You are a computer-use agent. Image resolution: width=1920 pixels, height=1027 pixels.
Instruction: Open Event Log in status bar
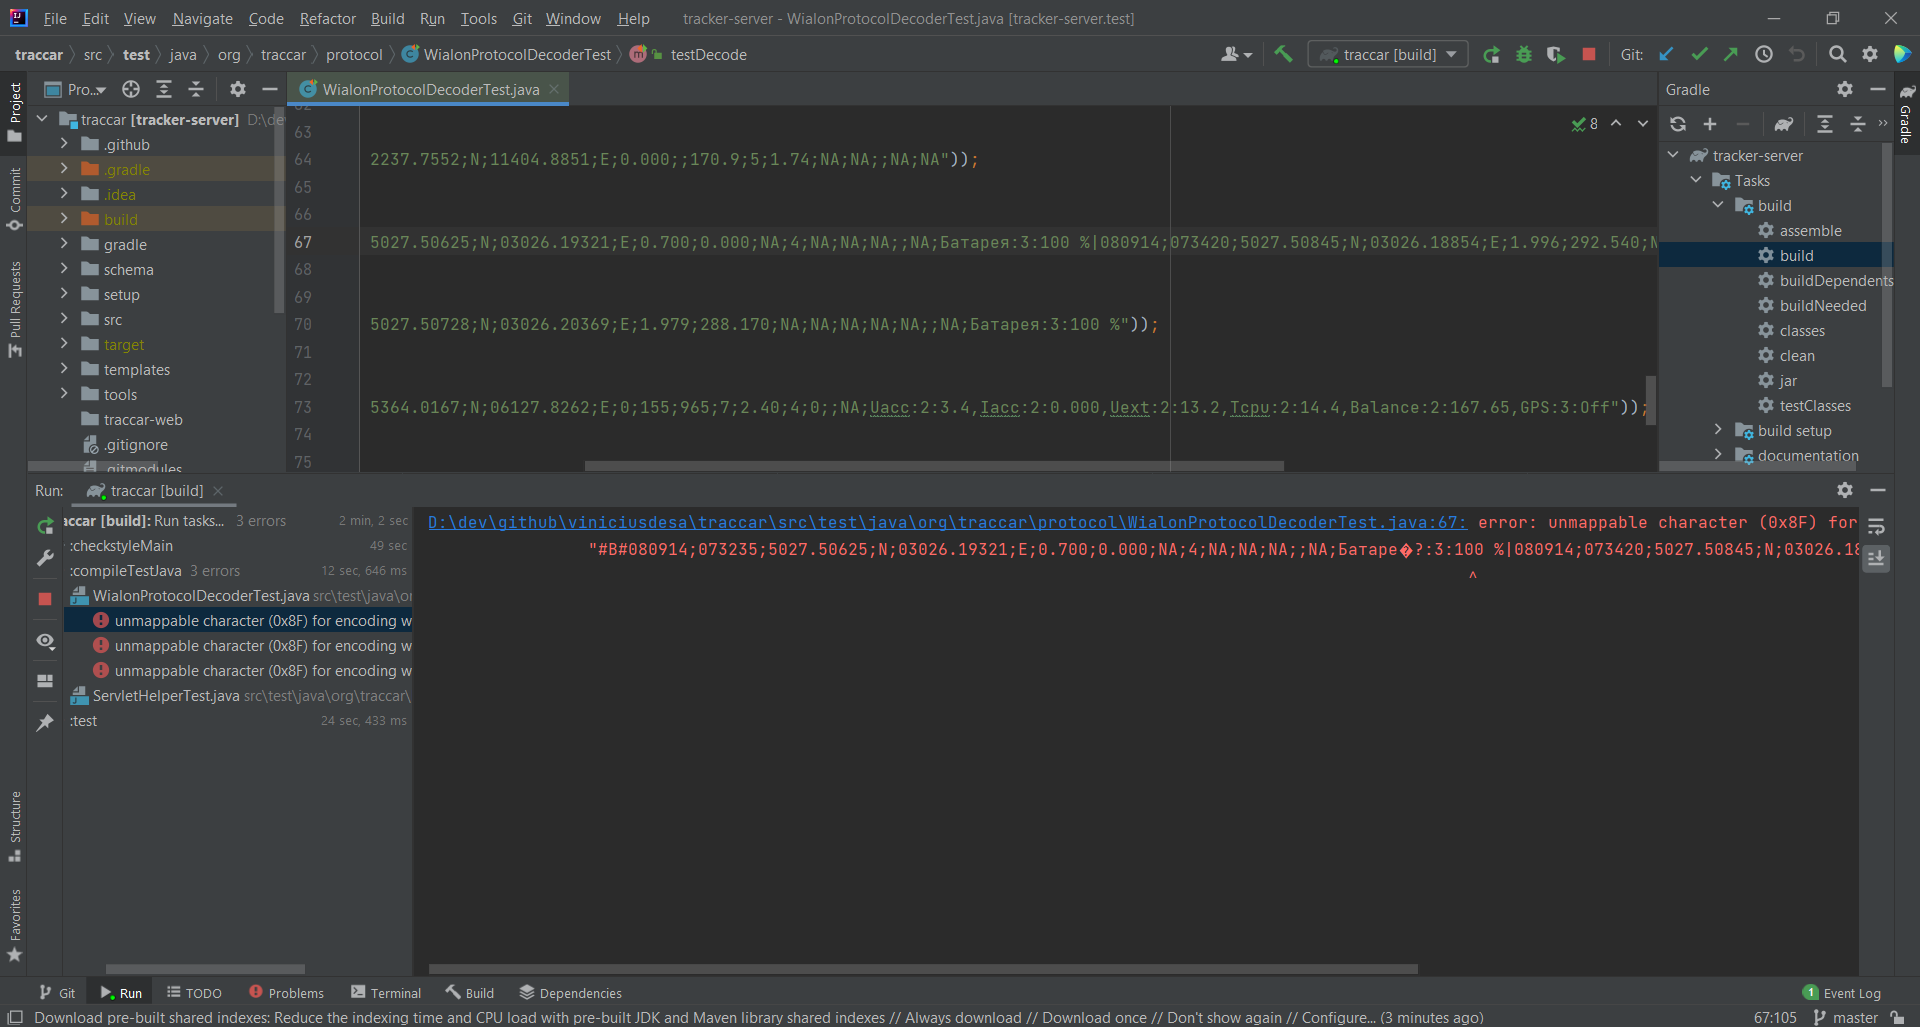click(1841, 992)
